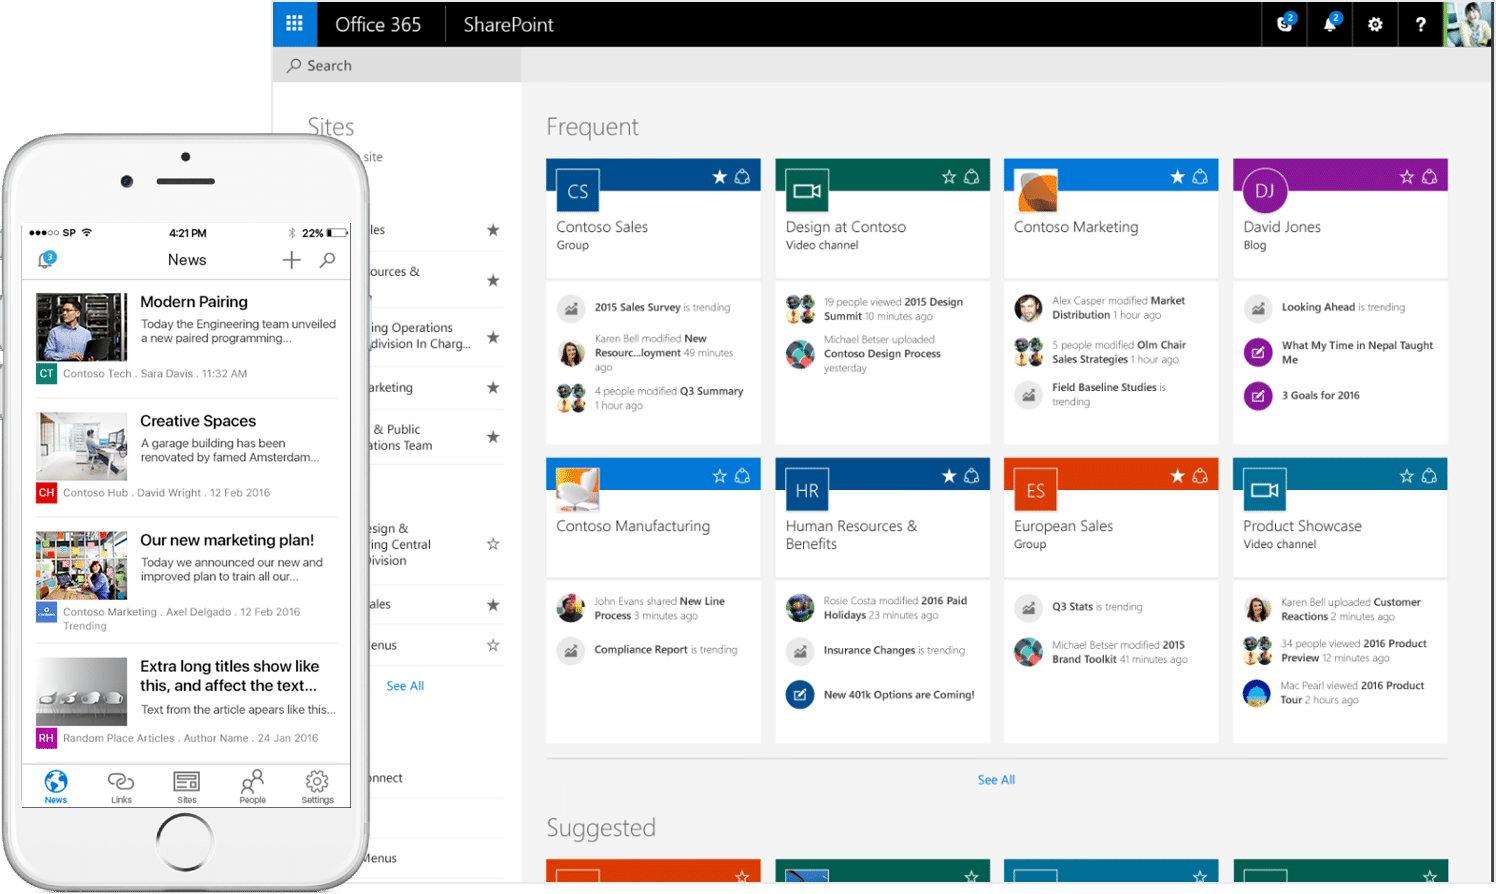The width and height of the screenshot is (1496, 894).
Task: Click the CS logo tile of Contoso Sales
Action: coord(578,191)
